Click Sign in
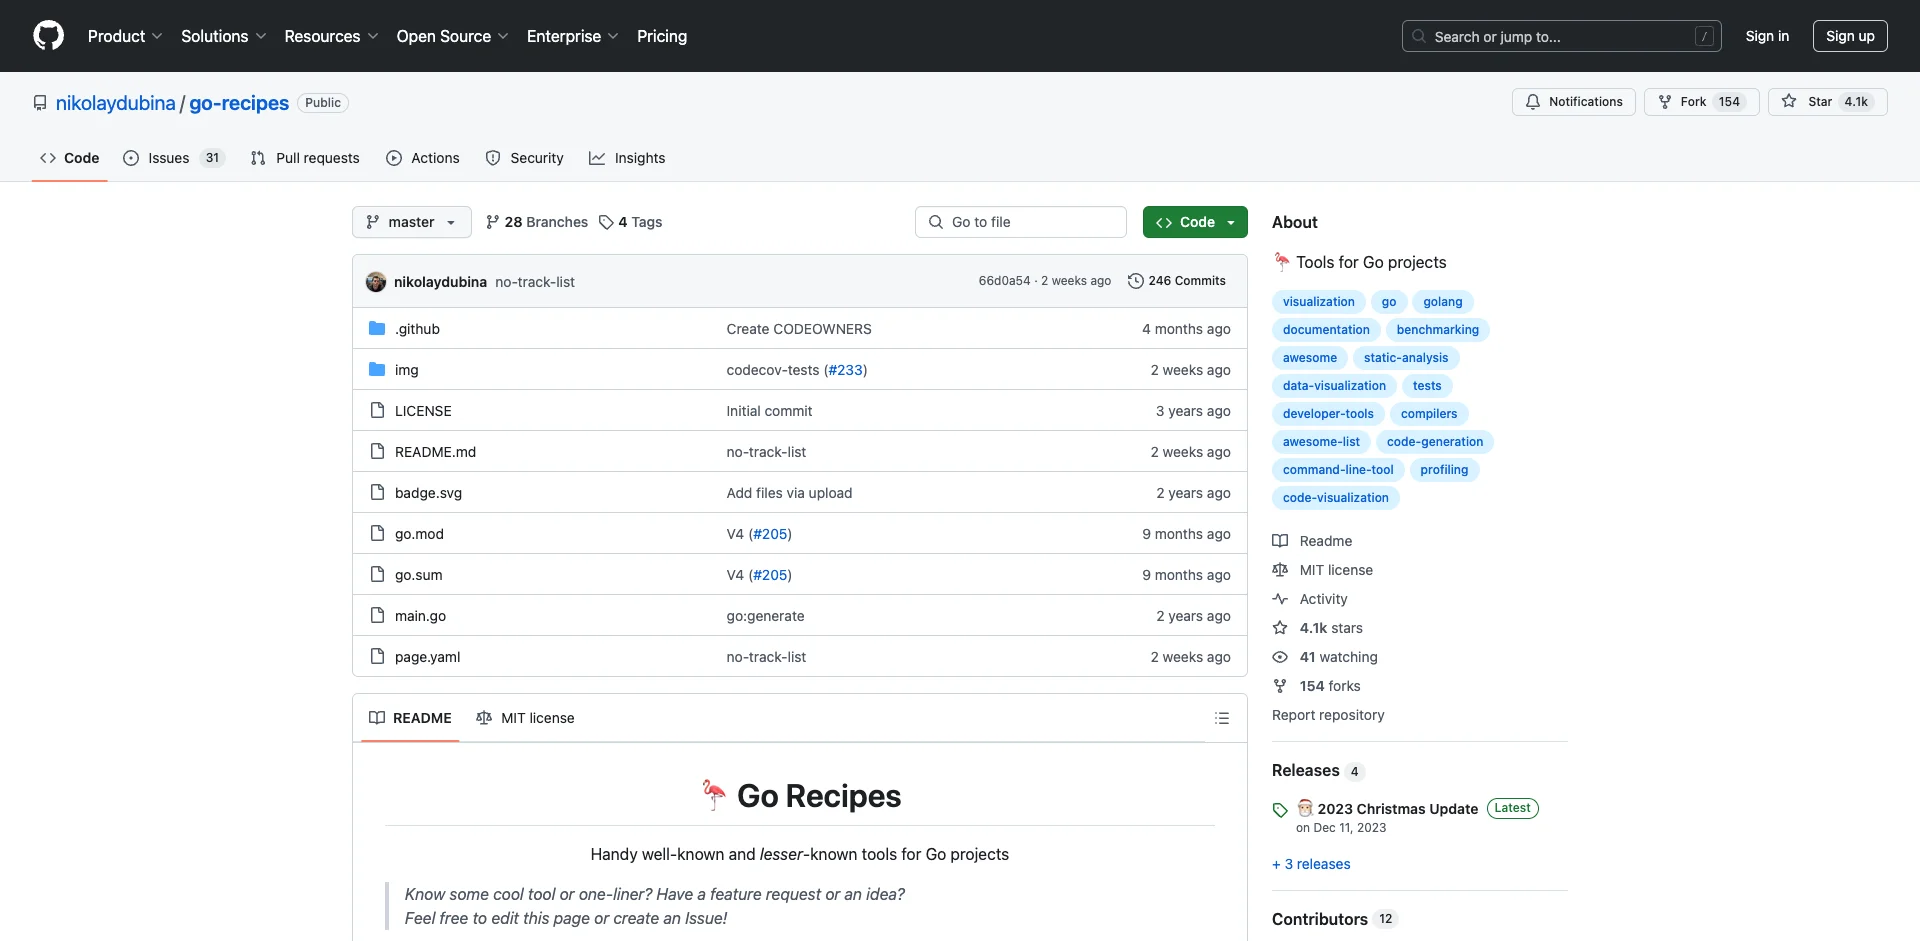Screen dimensions: 1920x941 tap(1767, 36)
